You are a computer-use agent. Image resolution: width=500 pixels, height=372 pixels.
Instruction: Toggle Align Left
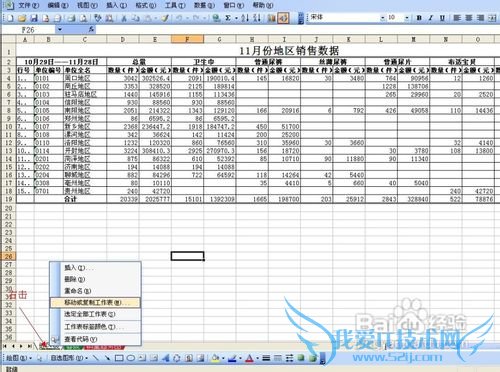point(457,18)
